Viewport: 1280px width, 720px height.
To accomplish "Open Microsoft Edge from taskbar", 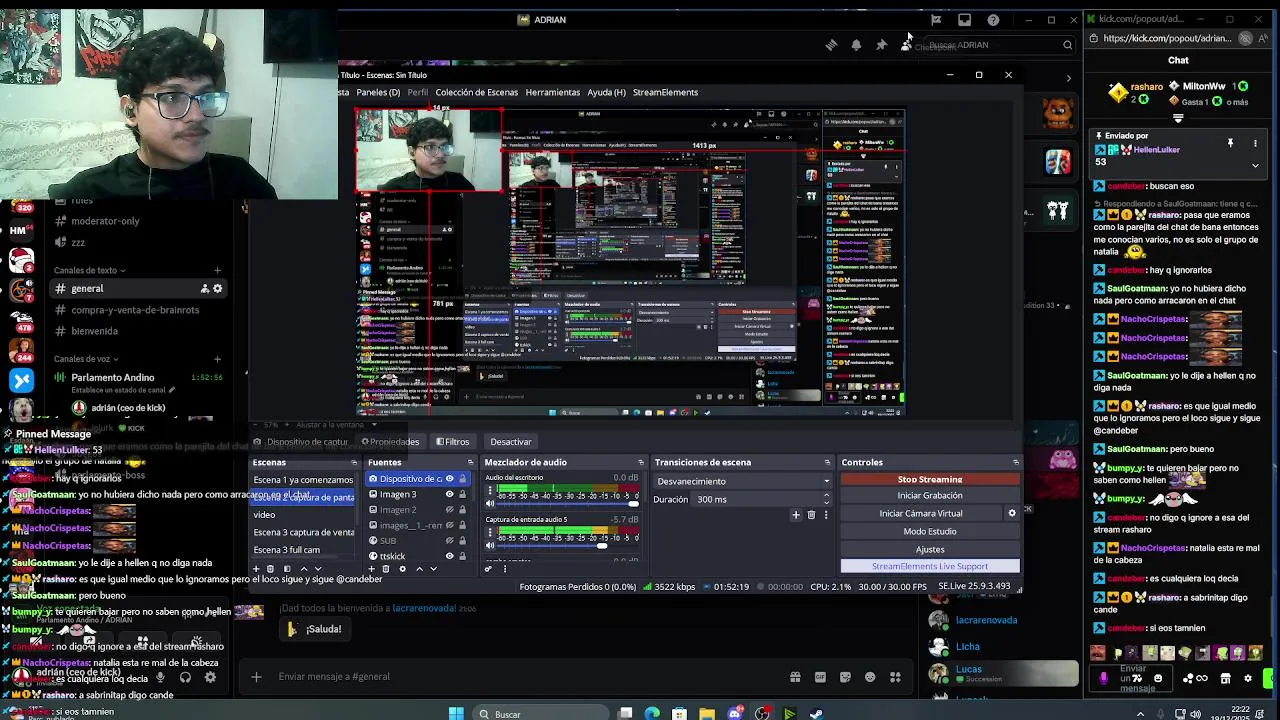I will point(652,714).
